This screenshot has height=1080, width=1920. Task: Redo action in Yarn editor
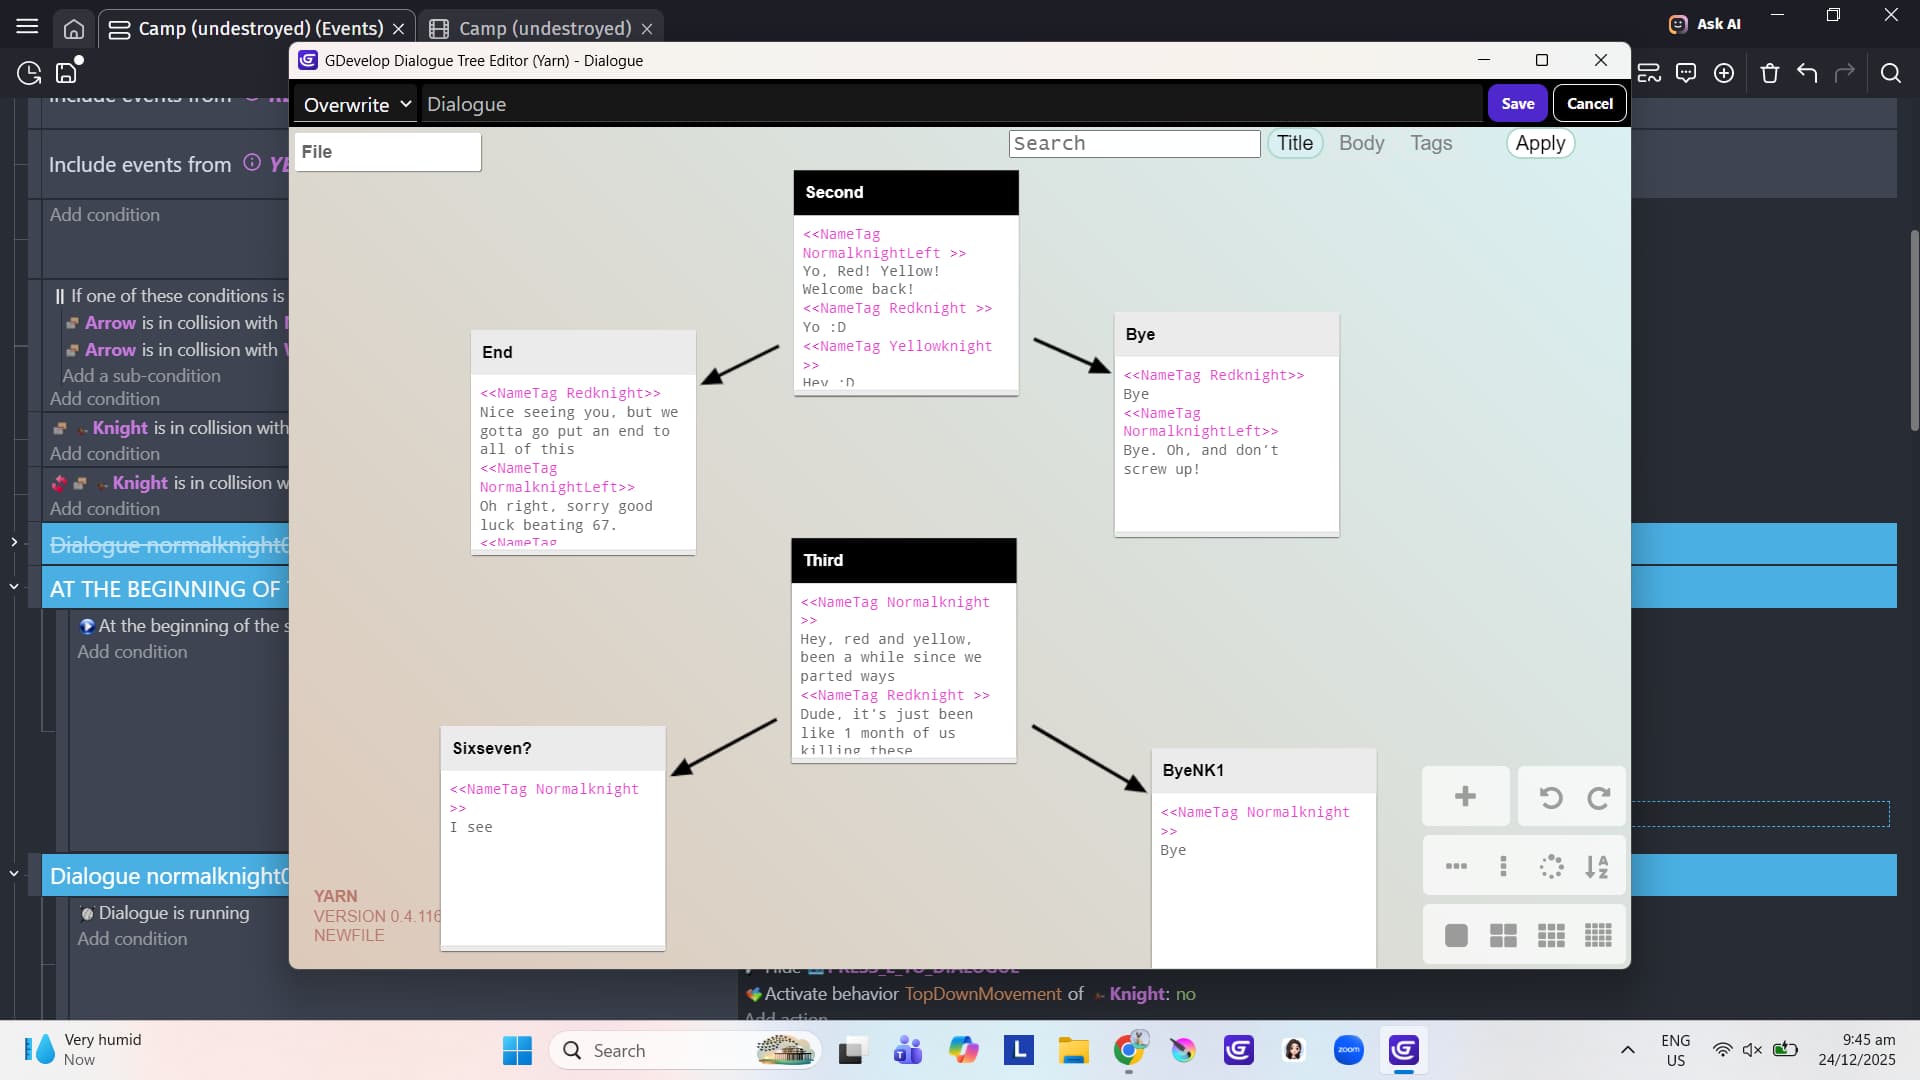(1598, 797)
